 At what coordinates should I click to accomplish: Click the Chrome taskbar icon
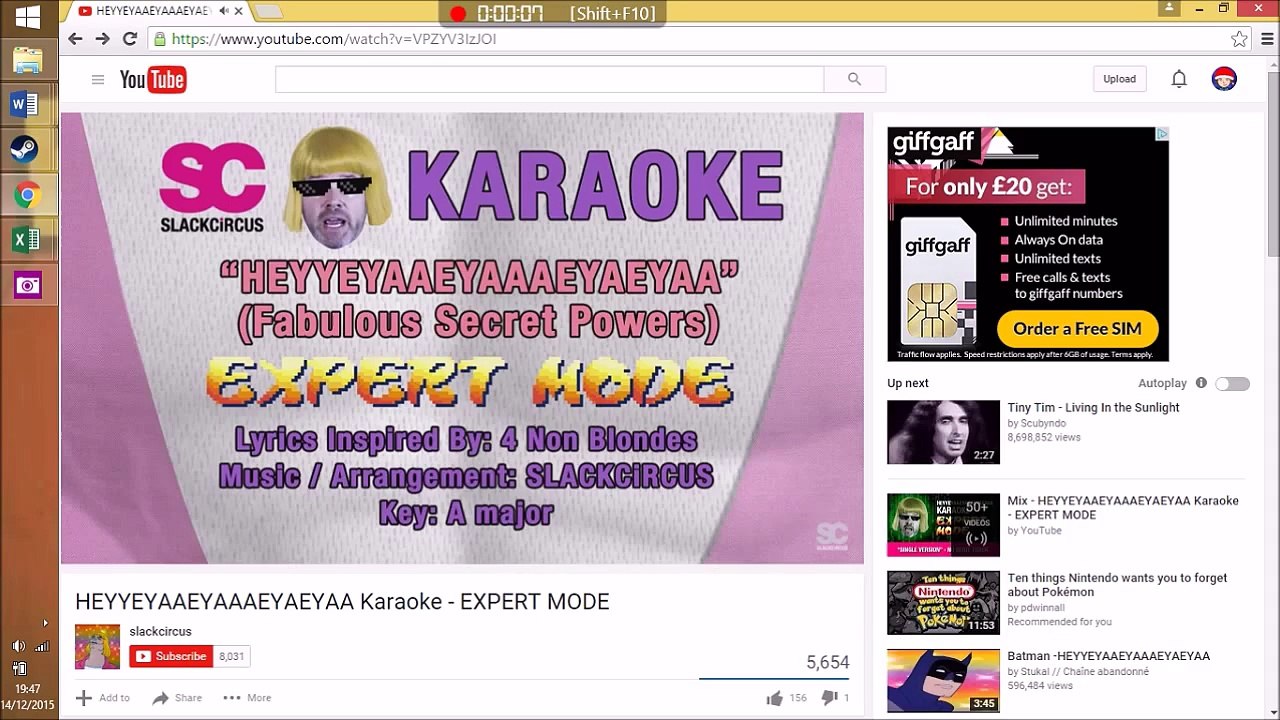coord(26,195)
